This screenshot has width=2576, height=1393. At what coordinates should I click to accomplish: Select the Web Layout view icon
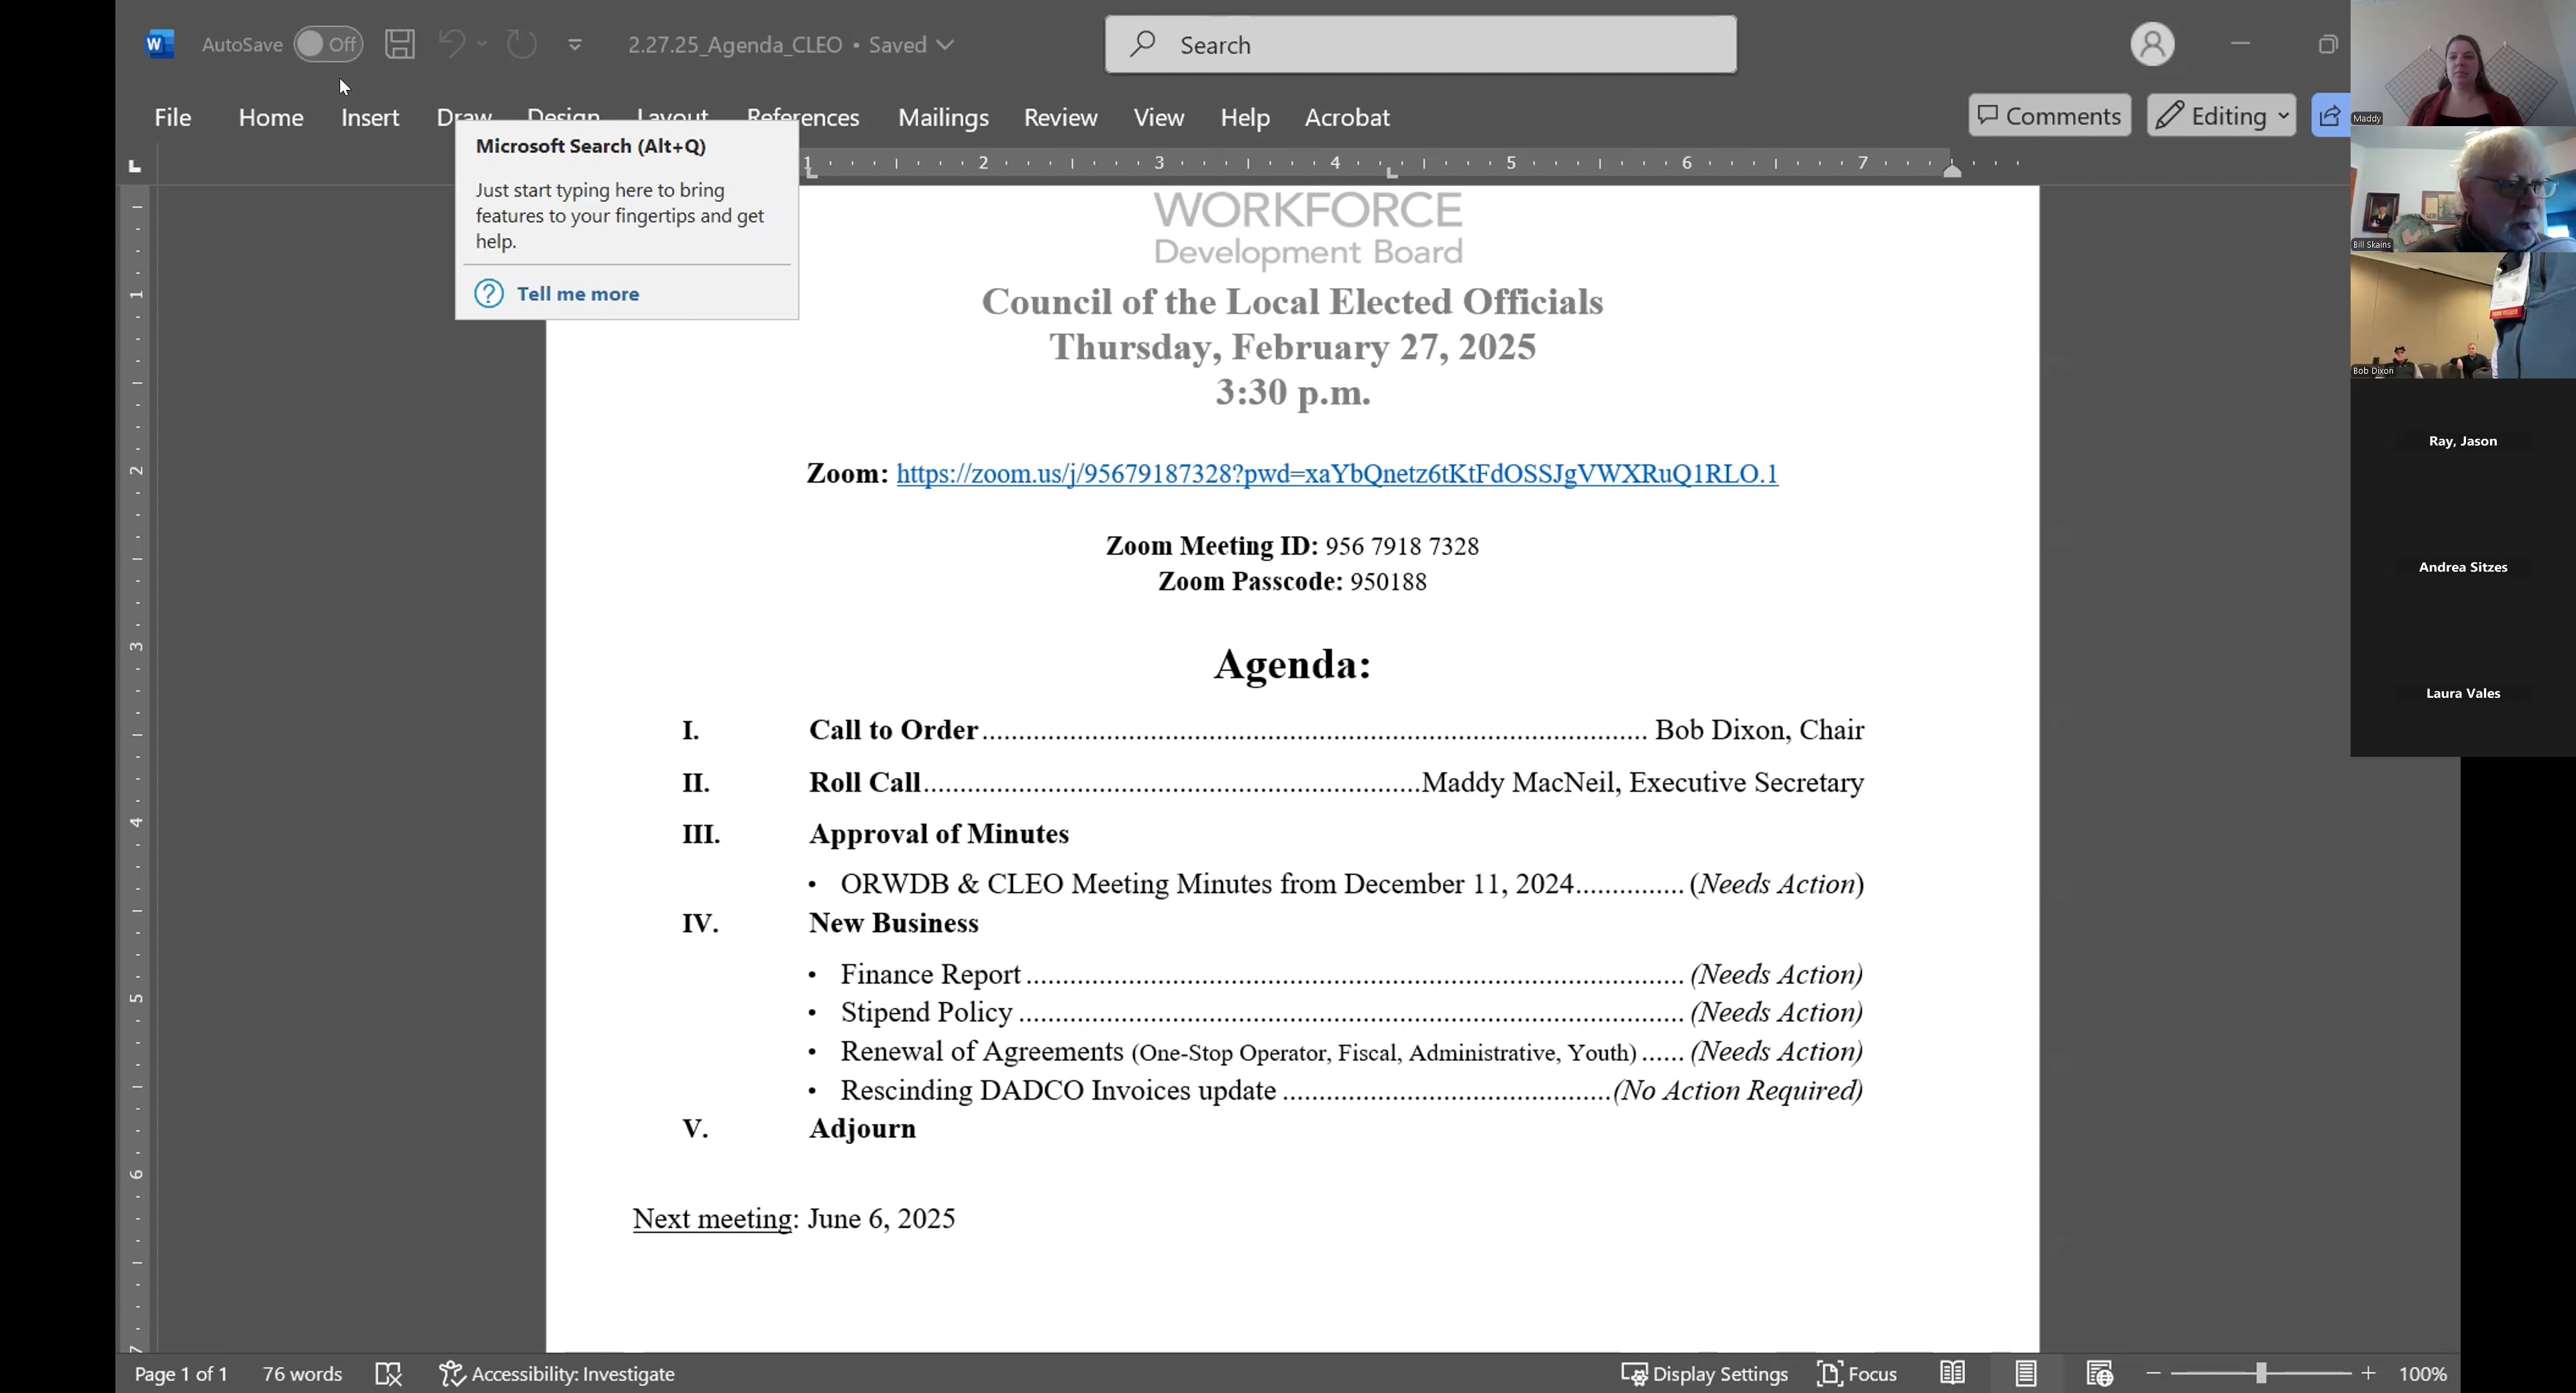(x=2100, y=1373)
